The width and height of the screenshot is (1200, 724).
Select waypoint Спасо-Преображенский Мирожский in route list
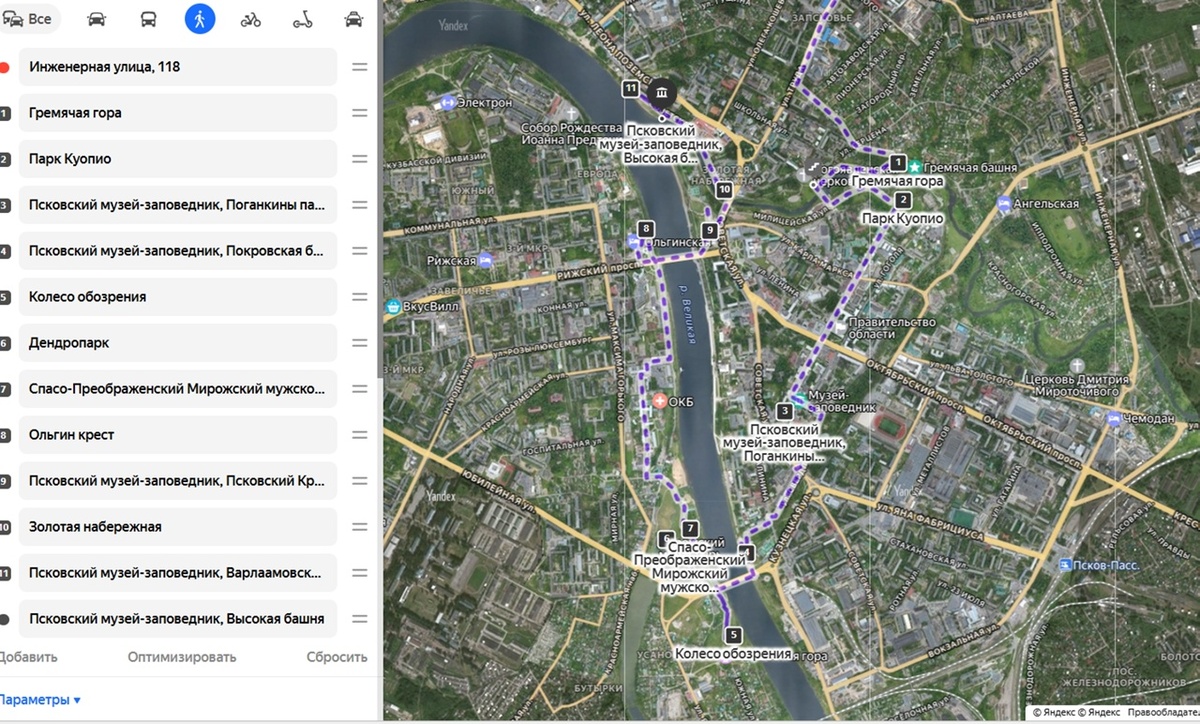[178, 389]
